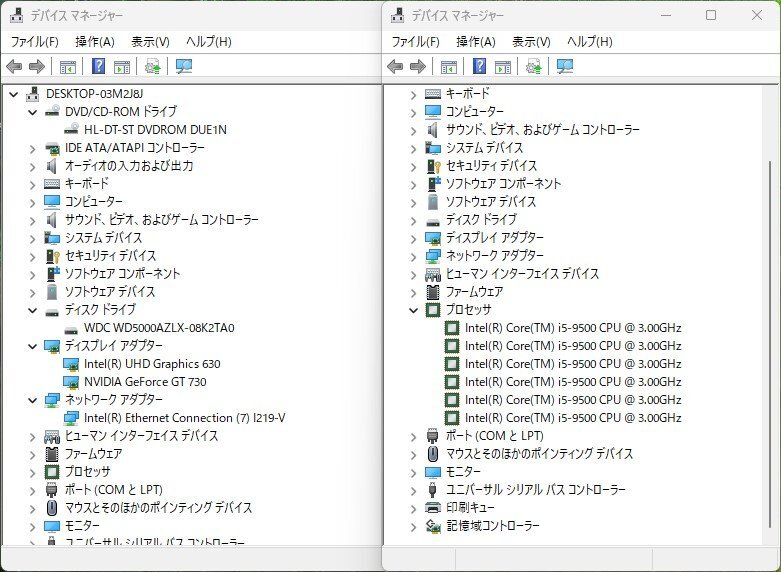Open 表示(V) menu in left window
The width and height of the screenshot is (781, 572).
click(150, 41)
